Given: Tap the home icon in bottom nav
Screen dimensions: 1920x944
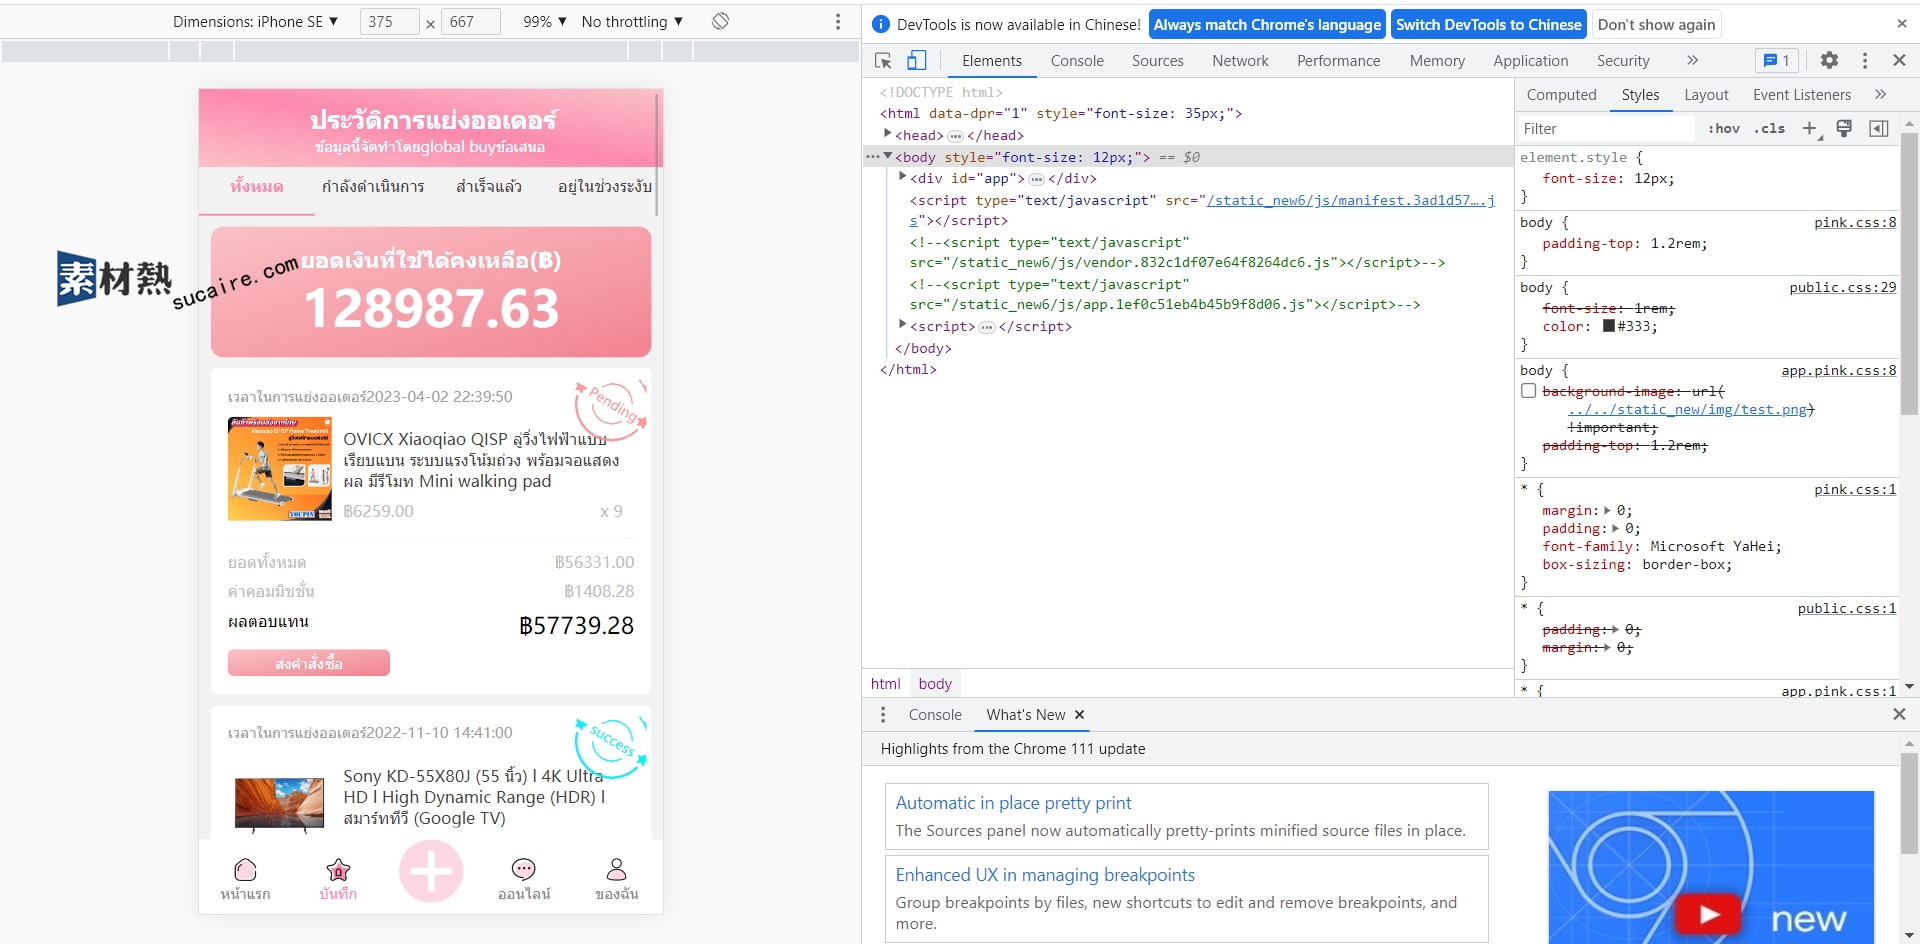Looking at the screenshot, I should [x=245, y=869].
